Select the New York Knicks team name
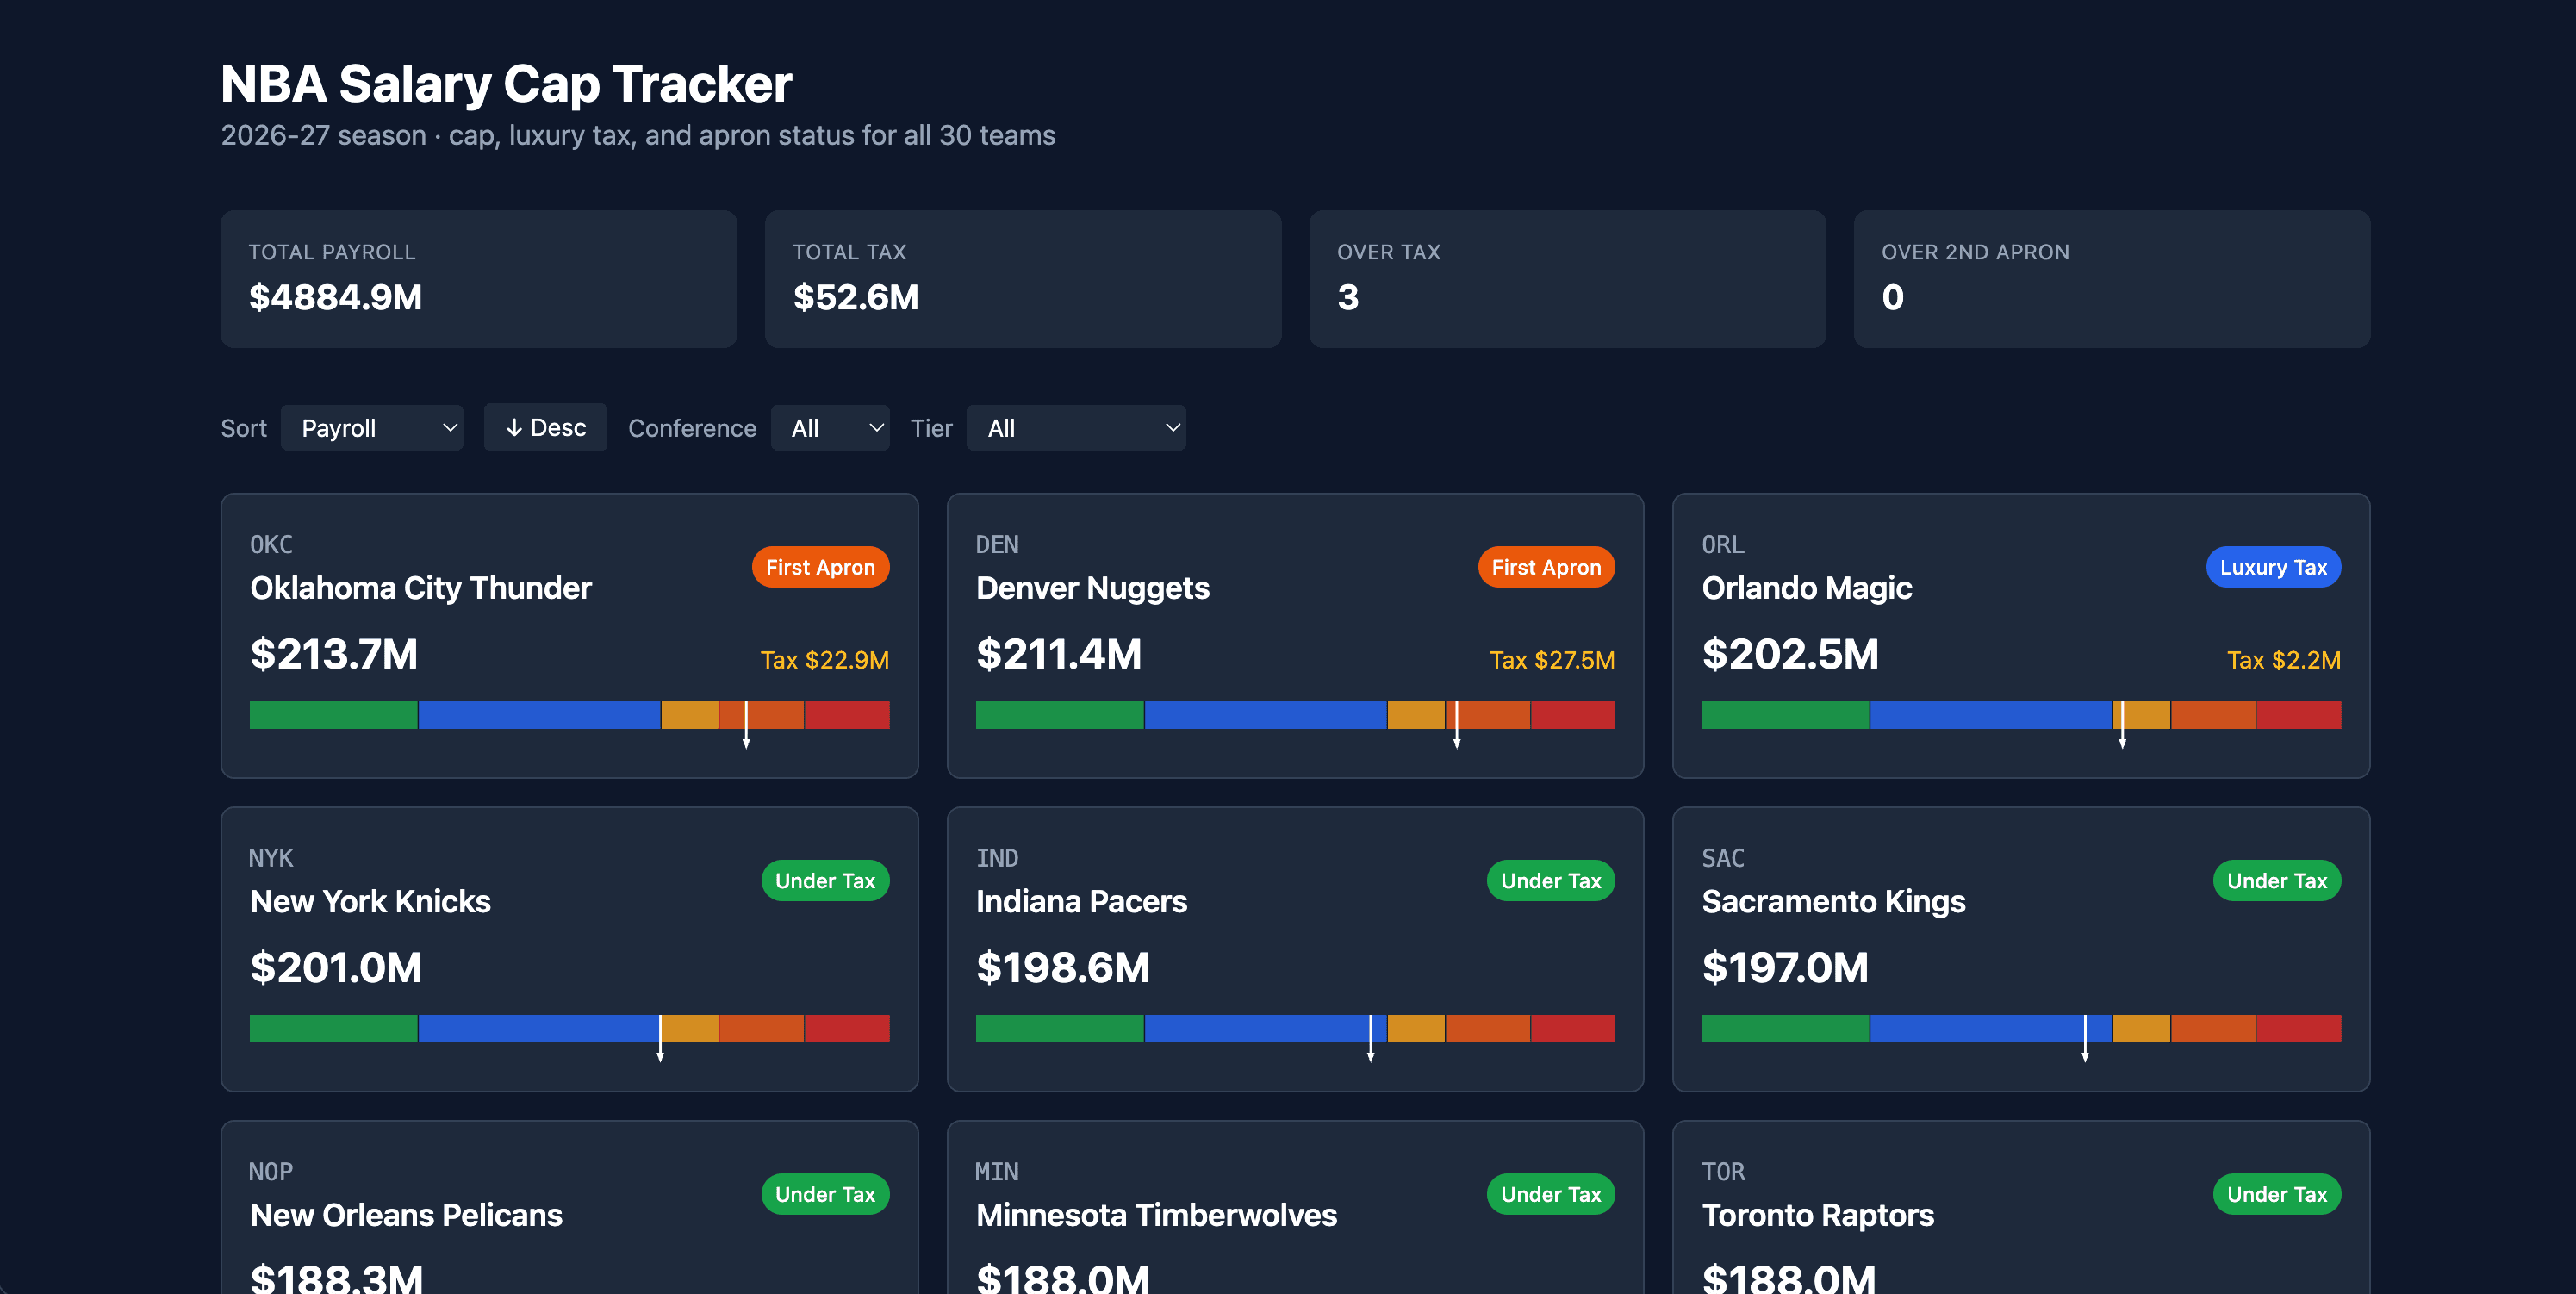The height and width of the screenshot is (1294, 2576). tap(370, 902)
